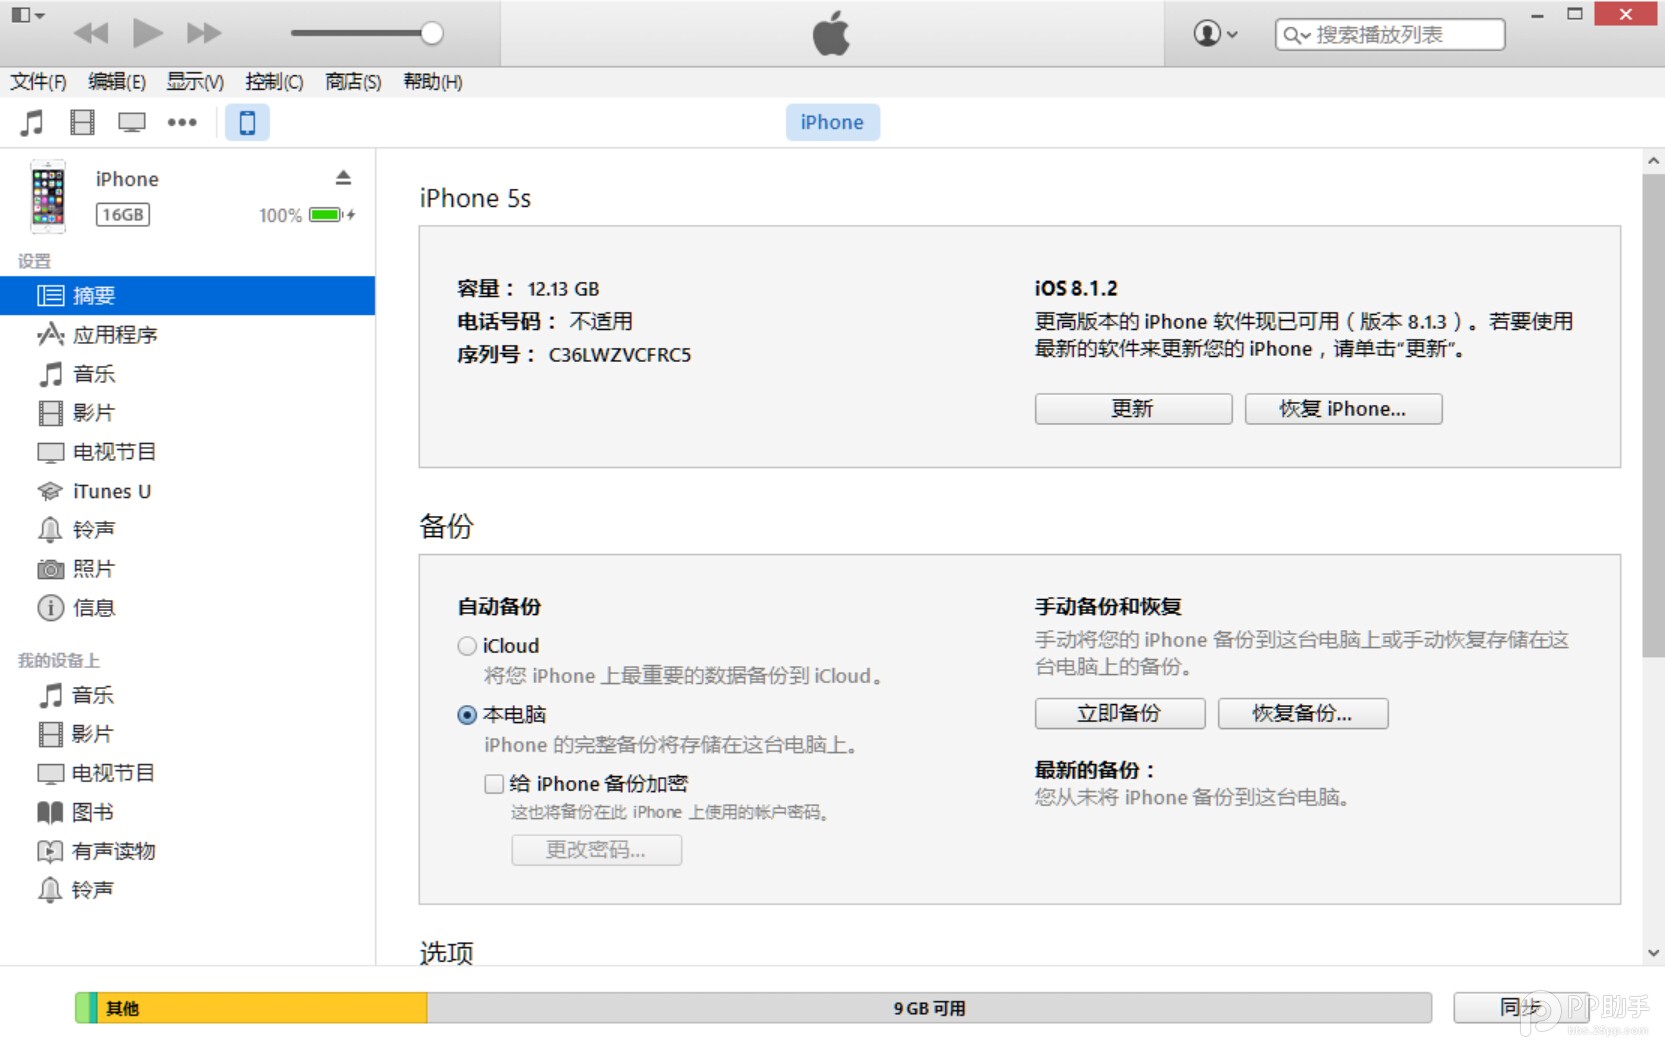
Task: Select 本电脑 as the backup destination
Action: [x=466, y=714]
